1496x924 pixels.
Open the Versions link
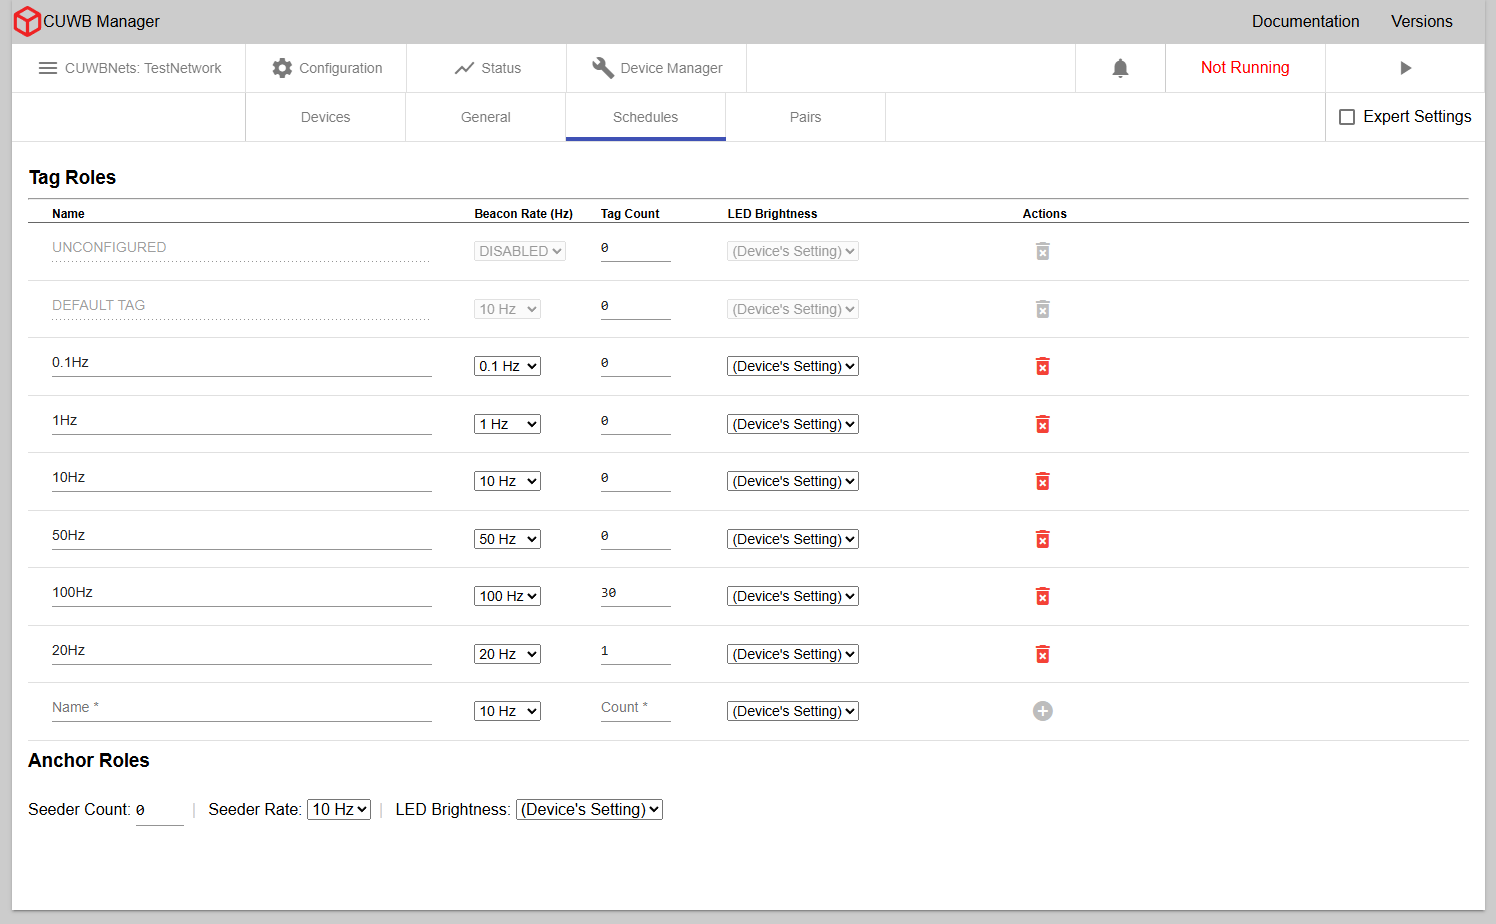point(1421,21)
